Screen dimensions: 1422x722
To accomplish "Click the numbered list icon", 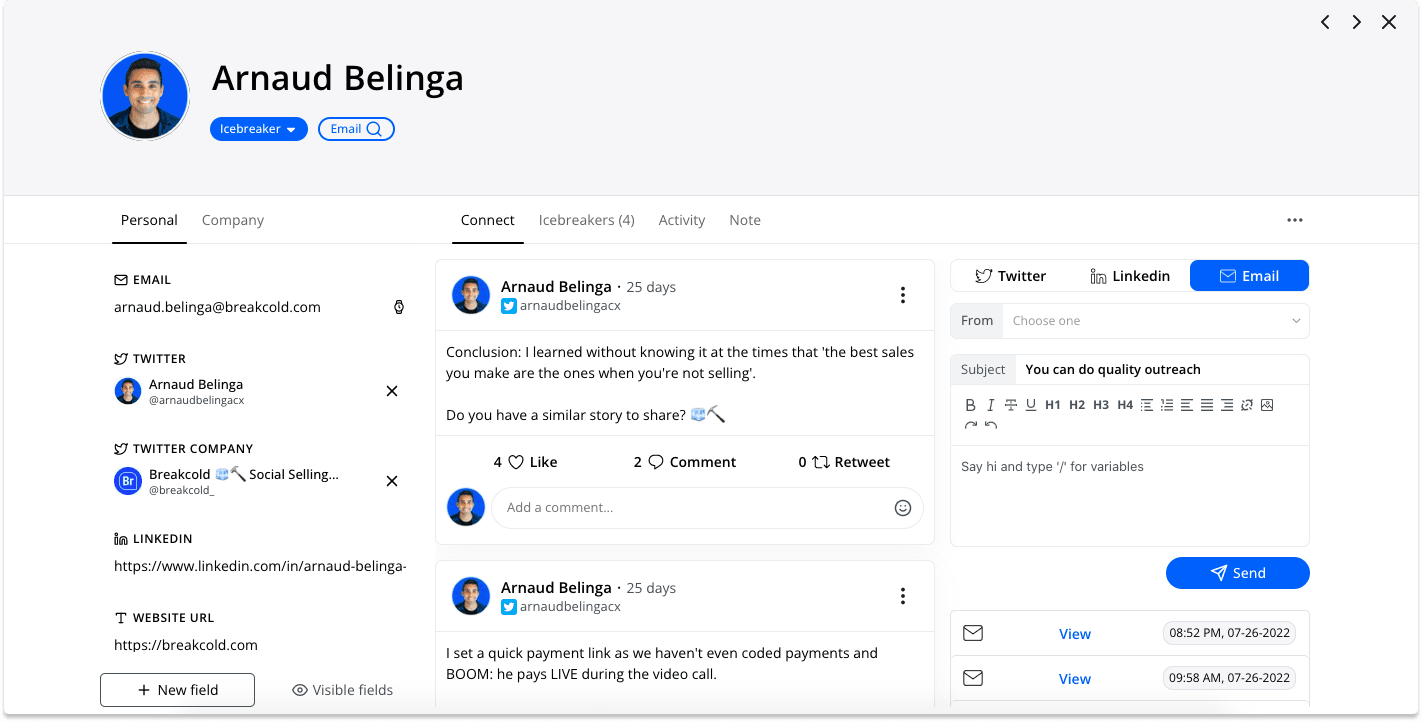I will pyautogui.click(x=1167, y=405).
